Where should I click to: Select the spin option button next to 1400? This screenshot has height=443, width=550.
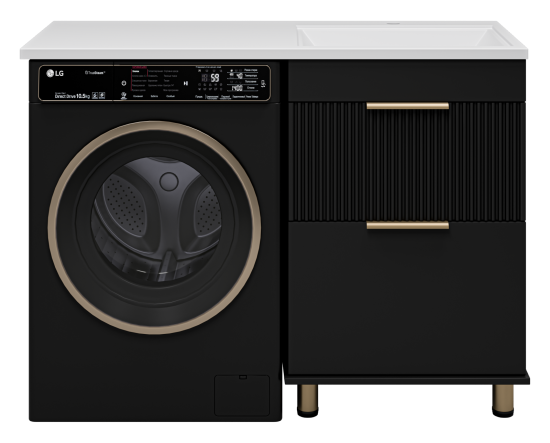pos(251,87)
